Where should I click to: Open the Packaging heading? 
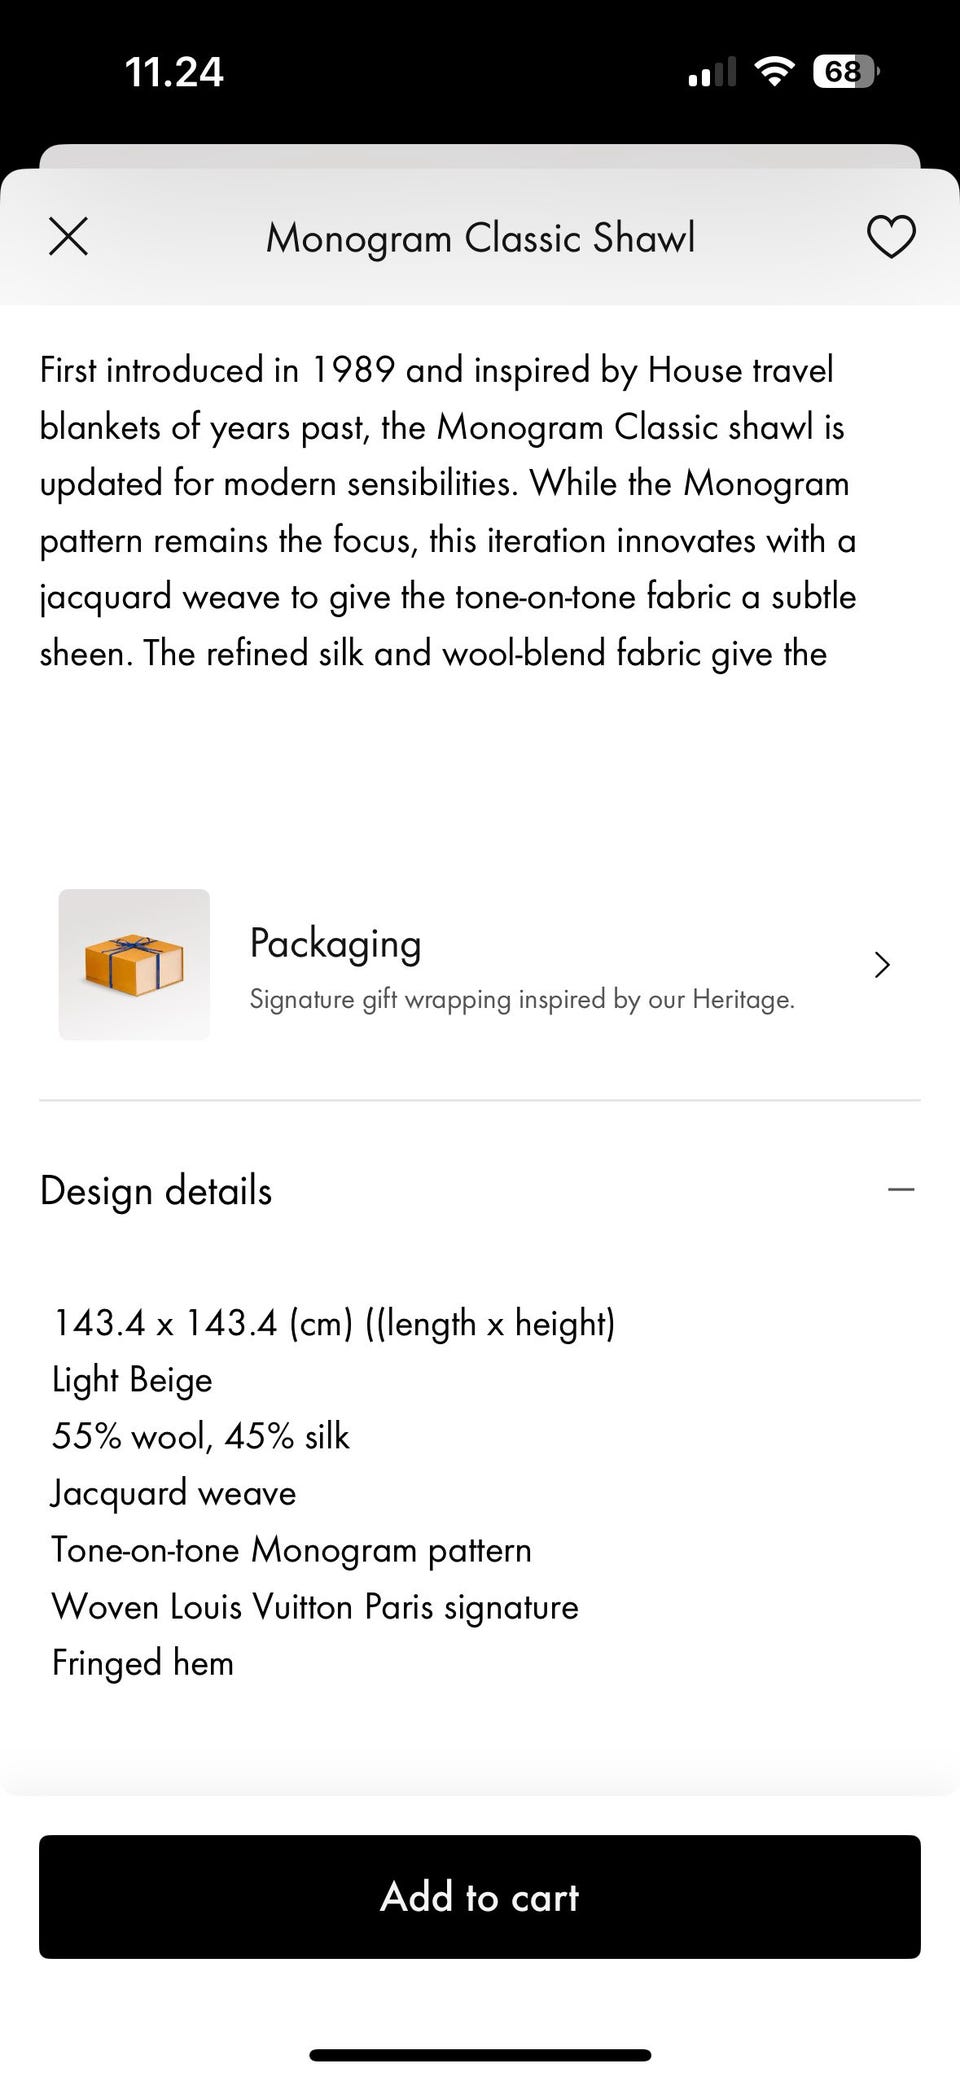pos(335,943)
